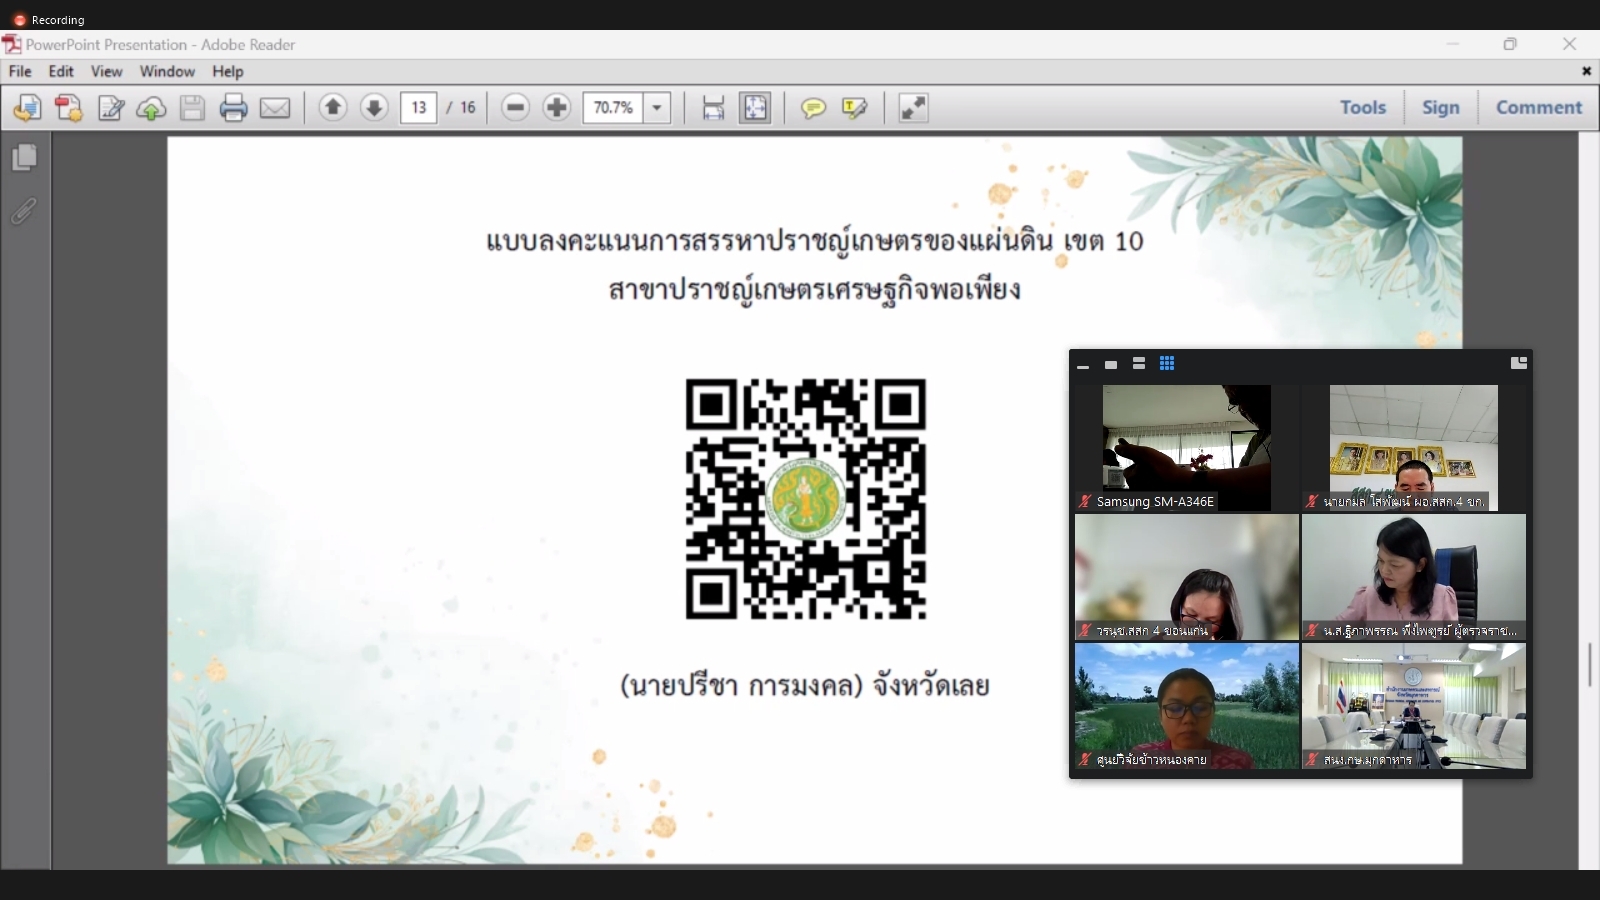Select the ศูนย์วิจัยข้าวหนองคาย video tile
The height and width of the screenshot is (900, 1600).
point(1187,706)
